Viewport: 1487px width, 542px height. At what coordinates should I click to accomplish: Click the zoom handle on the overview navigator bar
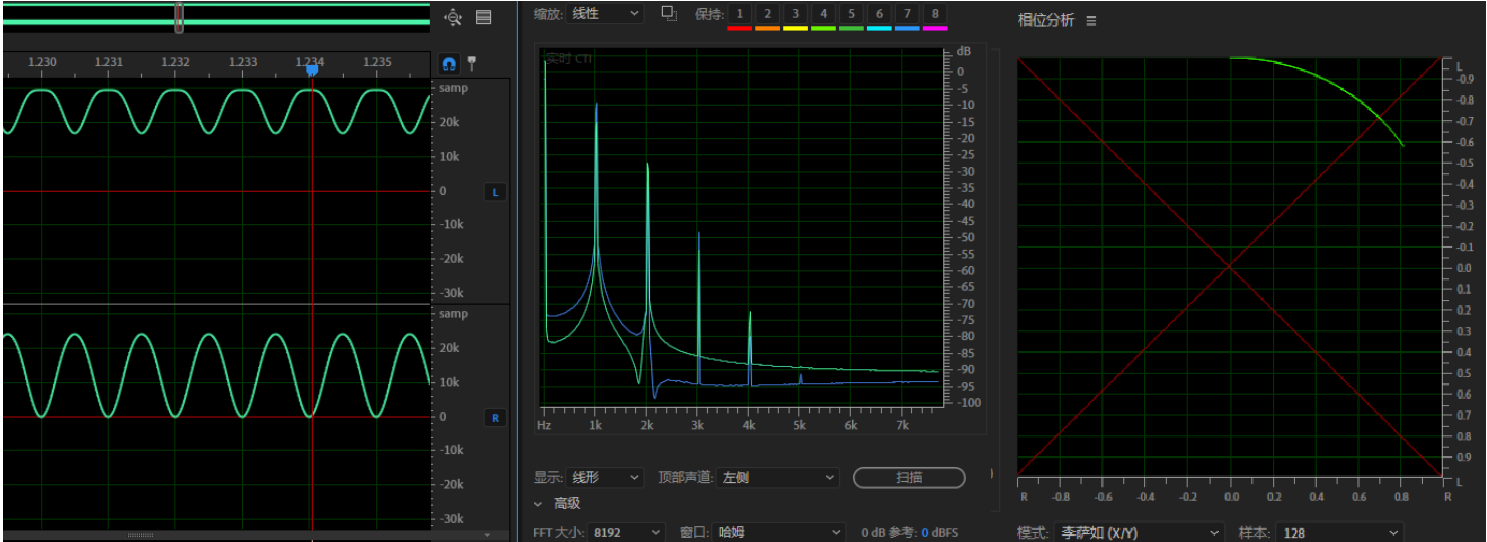(x=179, y=17)
